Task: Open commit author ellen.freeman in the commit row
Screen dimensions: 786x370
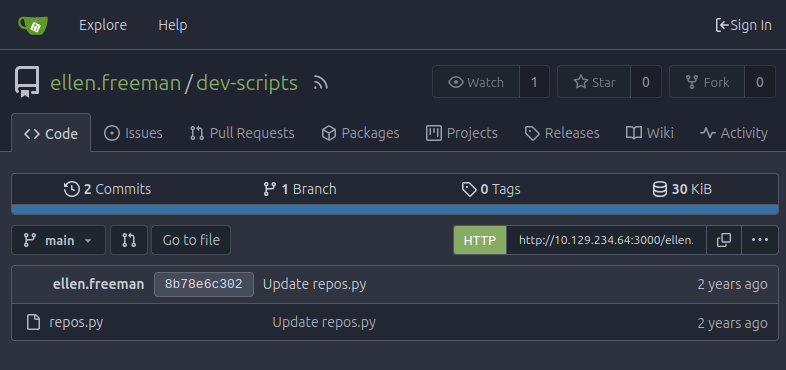Action: [x=98, y=284]
